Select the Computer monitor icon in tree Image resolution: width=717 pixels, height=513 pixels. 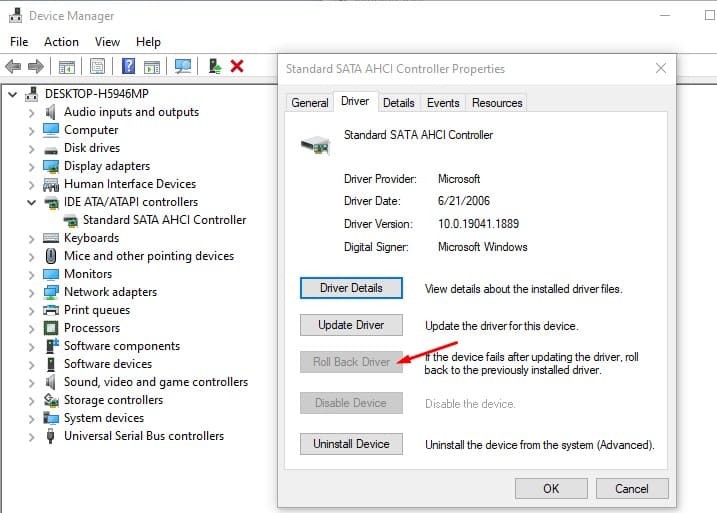51,130
